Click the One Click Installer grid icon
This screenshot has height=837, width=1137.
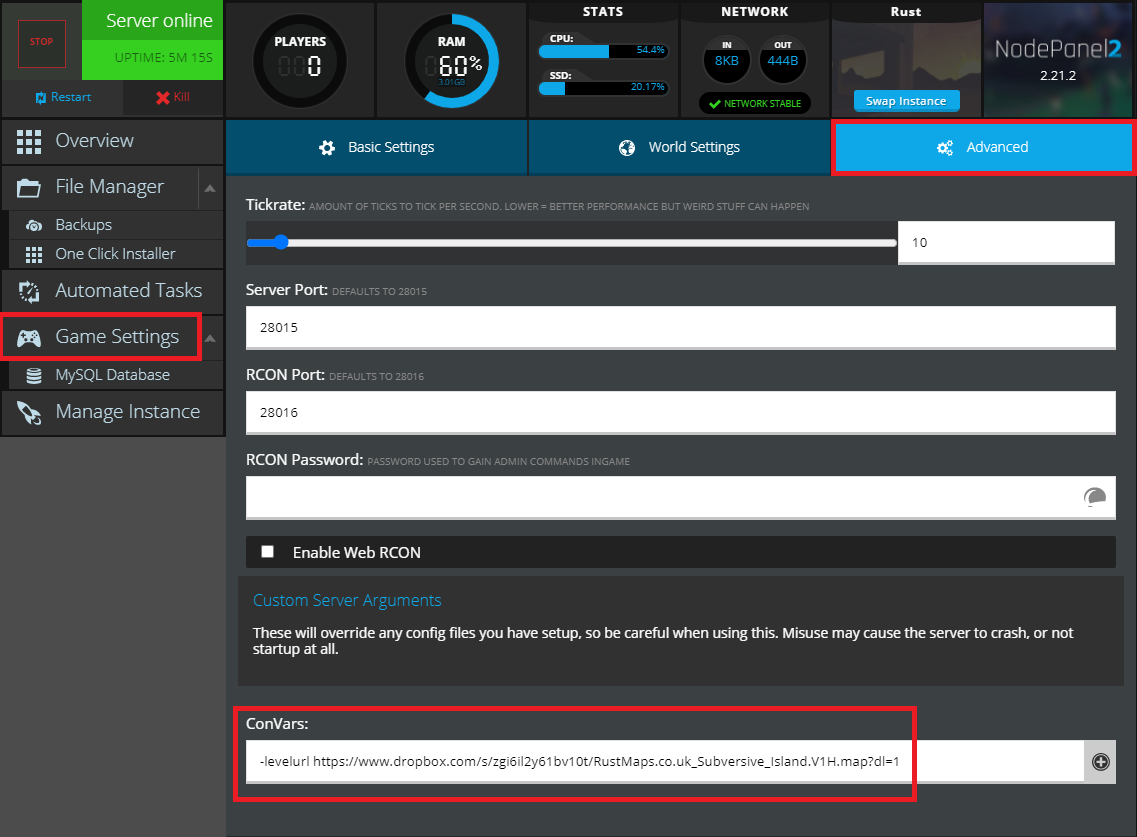tap(34, 254)
